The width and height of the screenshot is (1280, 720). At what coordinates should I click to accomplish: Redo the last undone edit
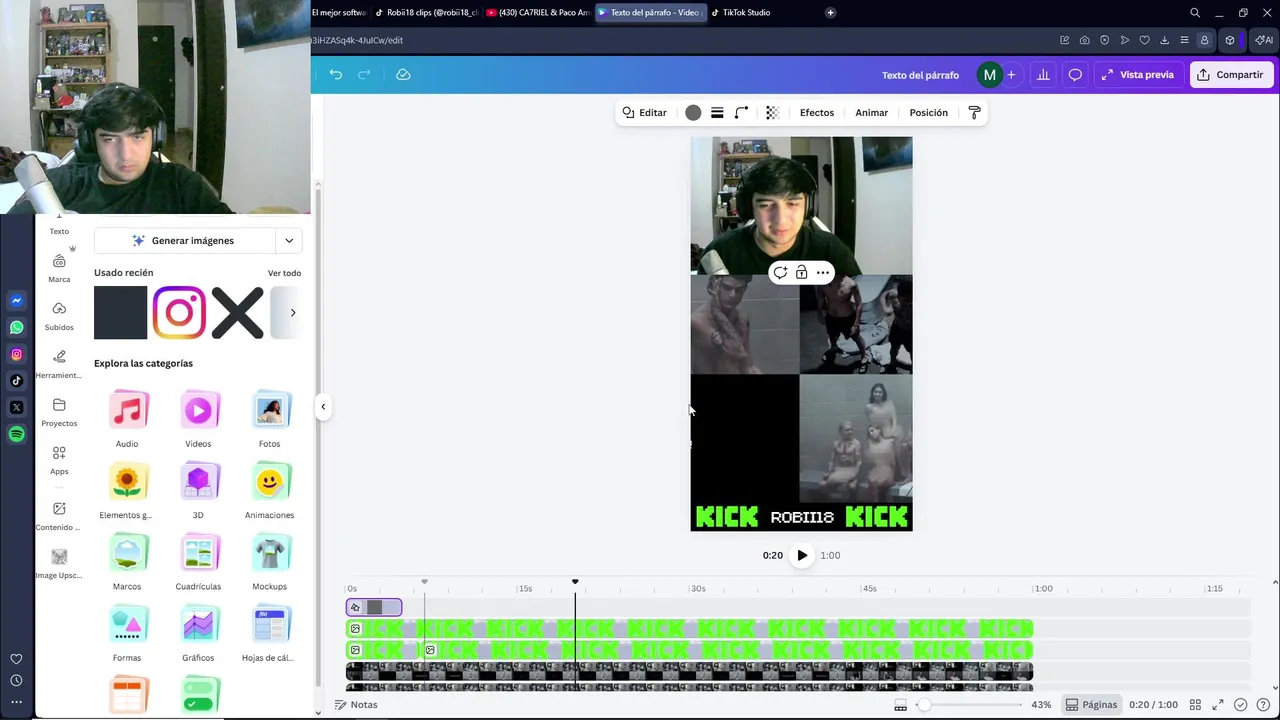click(364, 75)
